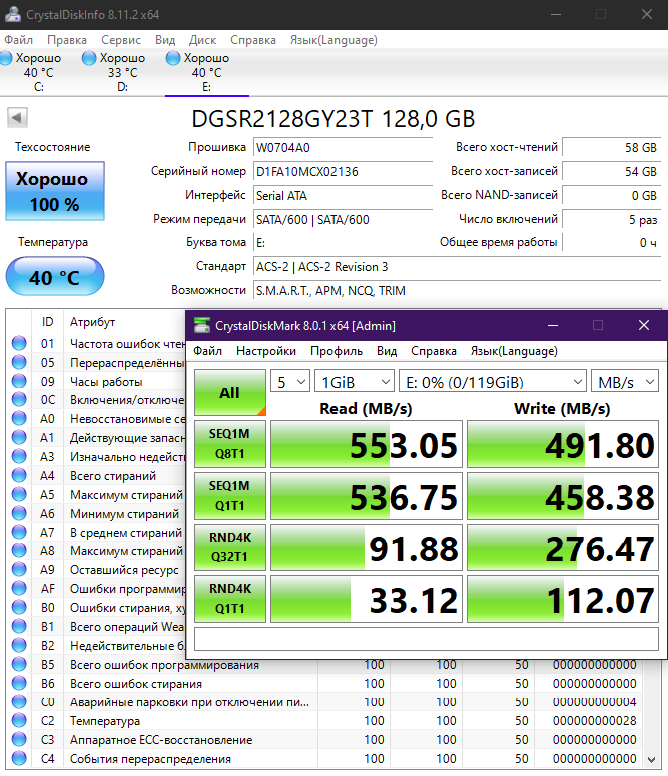Expand the 1GiB test size dropdown
The height and width of the screenshot is (776, 668).
coord(352,381)
